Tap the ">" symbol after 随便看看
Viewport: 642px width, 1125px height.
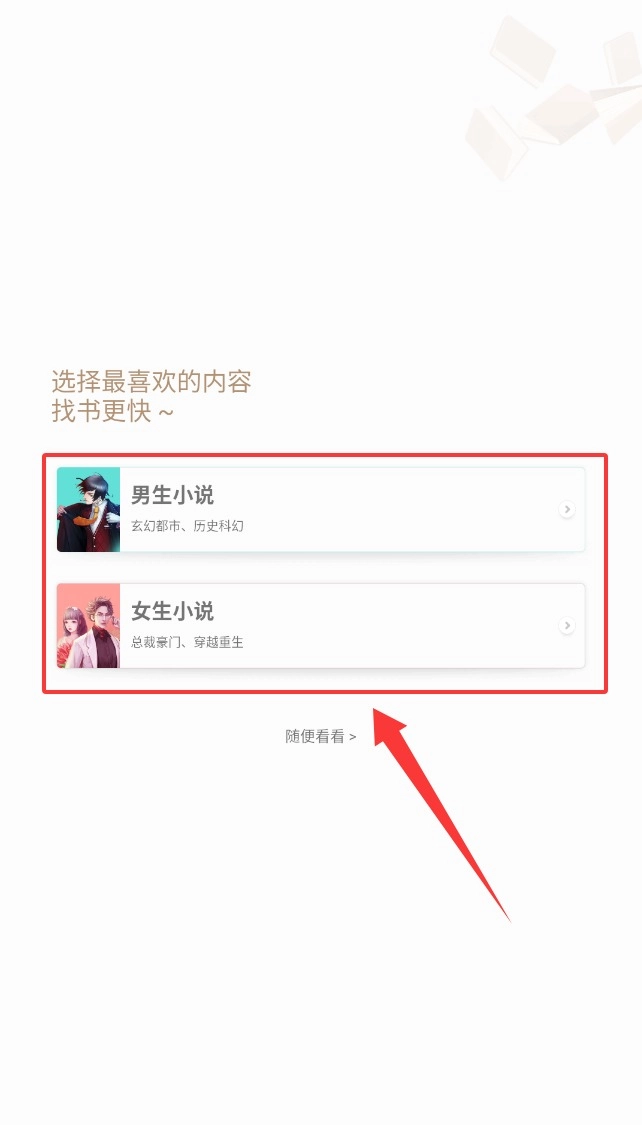352,737
